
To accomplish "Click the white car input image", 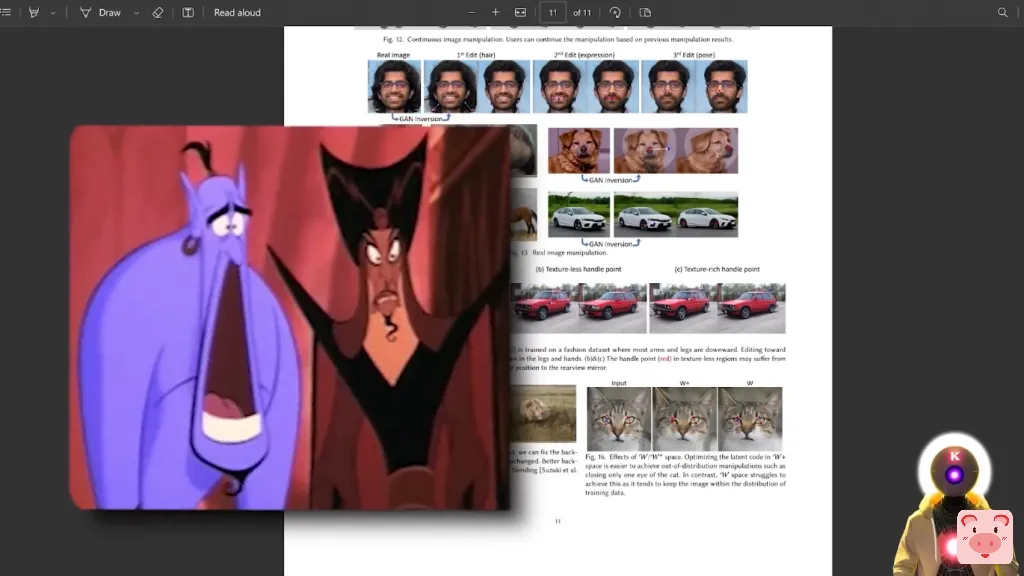I will (579, 215).
